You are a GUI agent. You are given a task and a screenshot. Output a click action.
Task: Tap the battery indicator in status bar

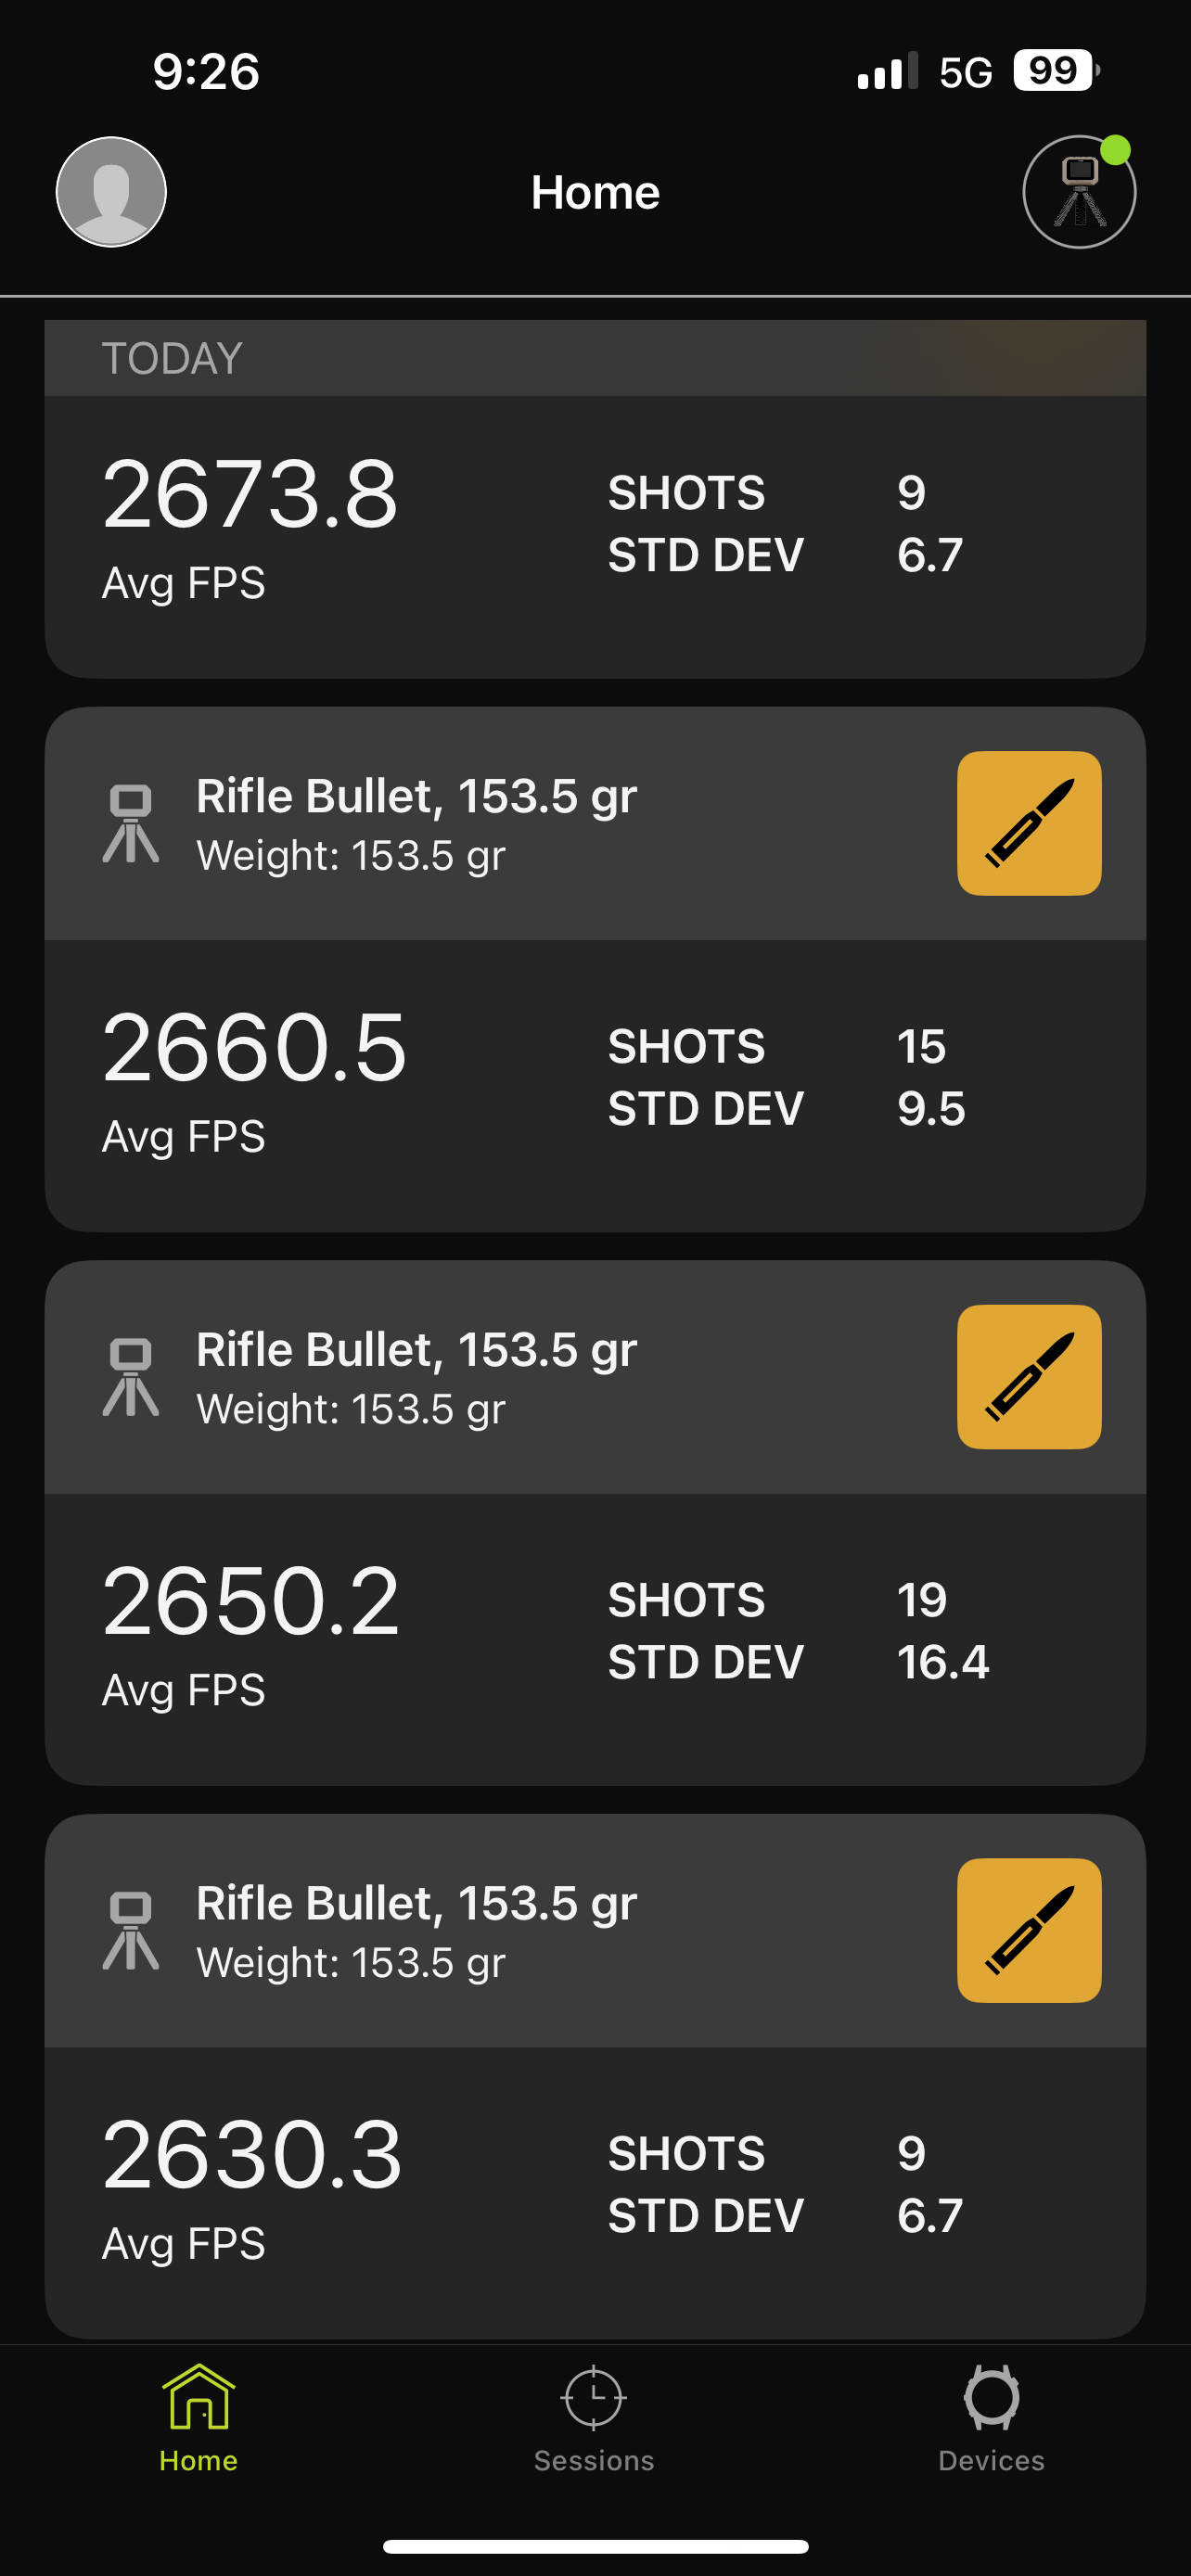(1055, 71)
